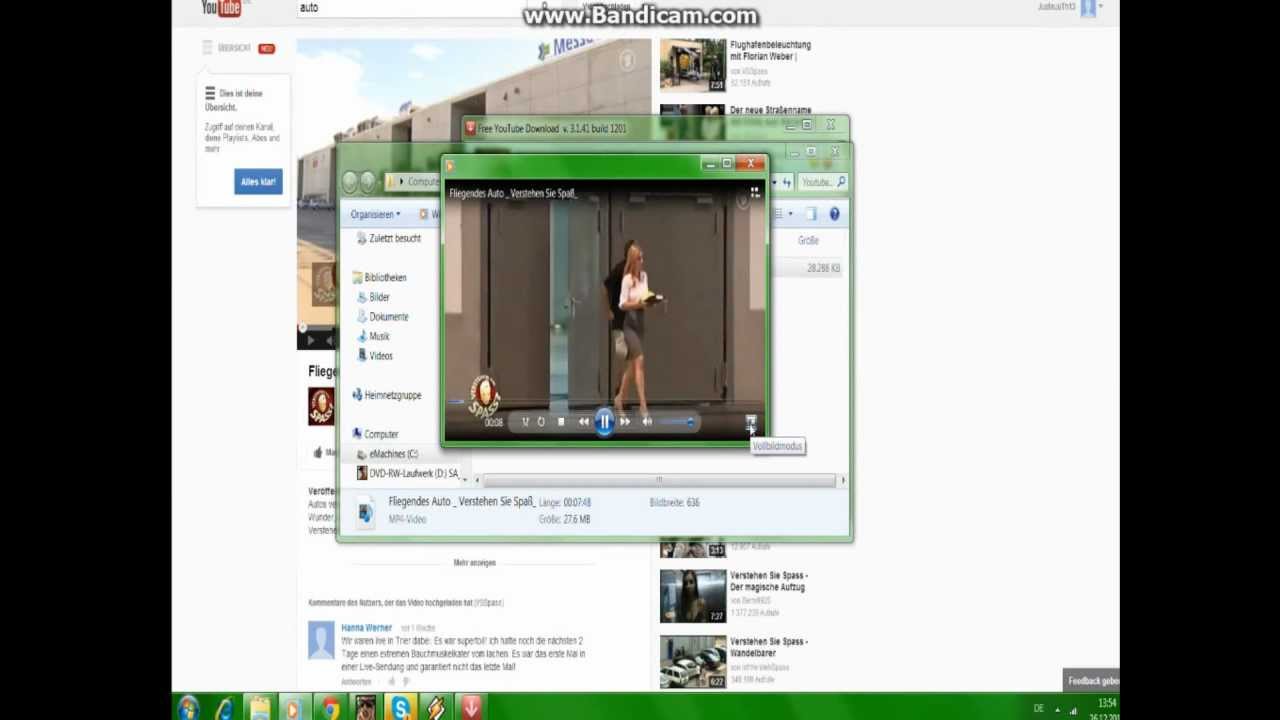Mute the Media Player sound

click(x=647, y=422)
